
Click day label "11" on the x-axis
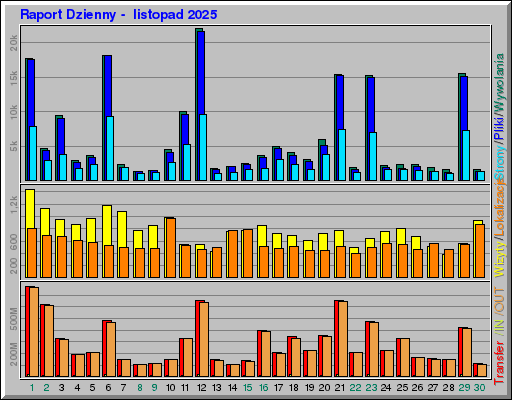185,388
